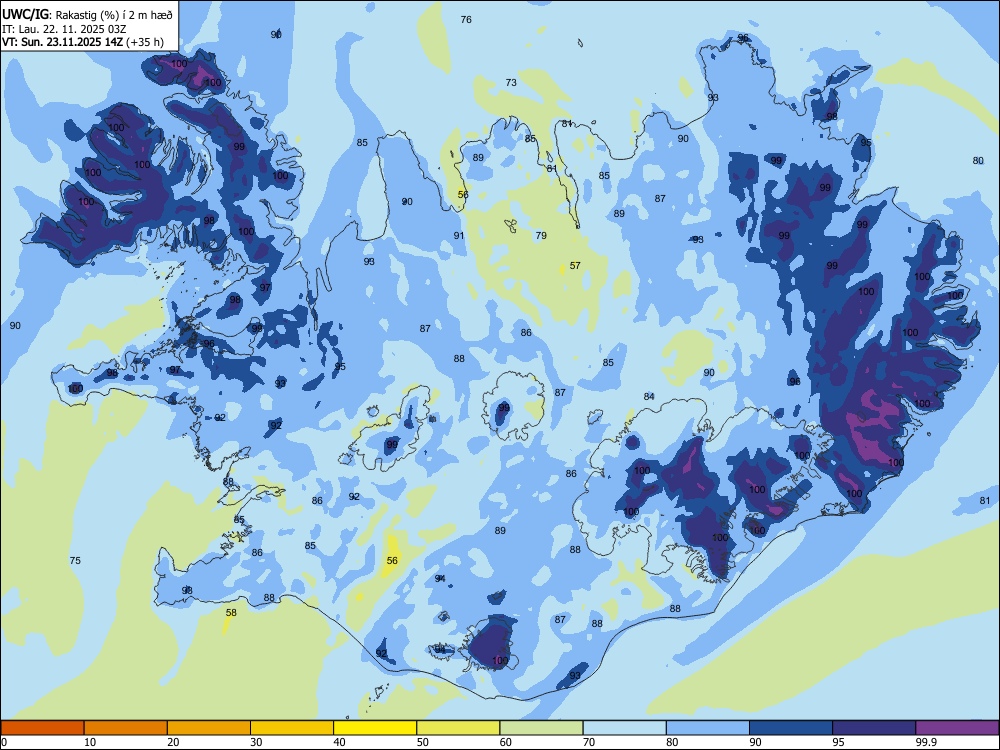
Task: Select the '80' value at the eastern edge
Action: (x=978, y=161)
